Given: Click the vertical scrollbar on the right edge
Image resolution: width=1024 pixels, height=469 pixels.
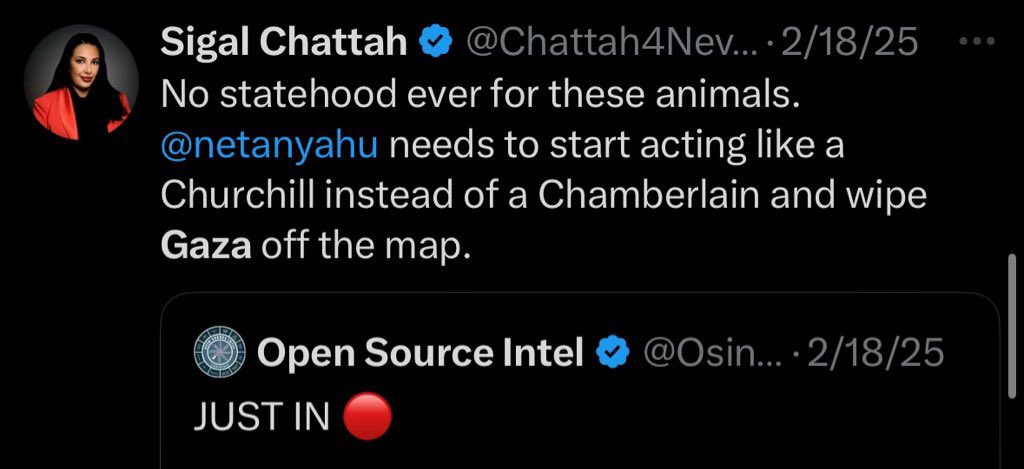Looking at the screenshot, I should [x=1014, y=318].
